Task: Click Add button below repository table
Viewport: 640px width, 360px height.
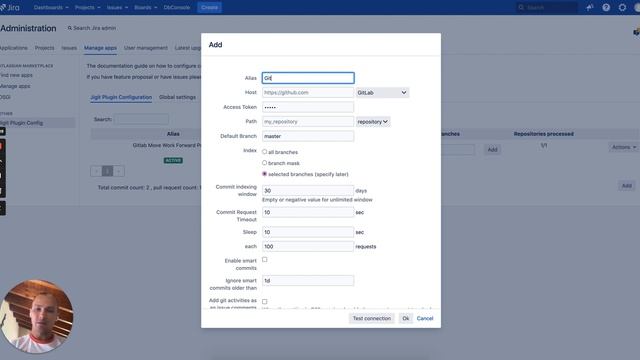Action: coord(627,186)
